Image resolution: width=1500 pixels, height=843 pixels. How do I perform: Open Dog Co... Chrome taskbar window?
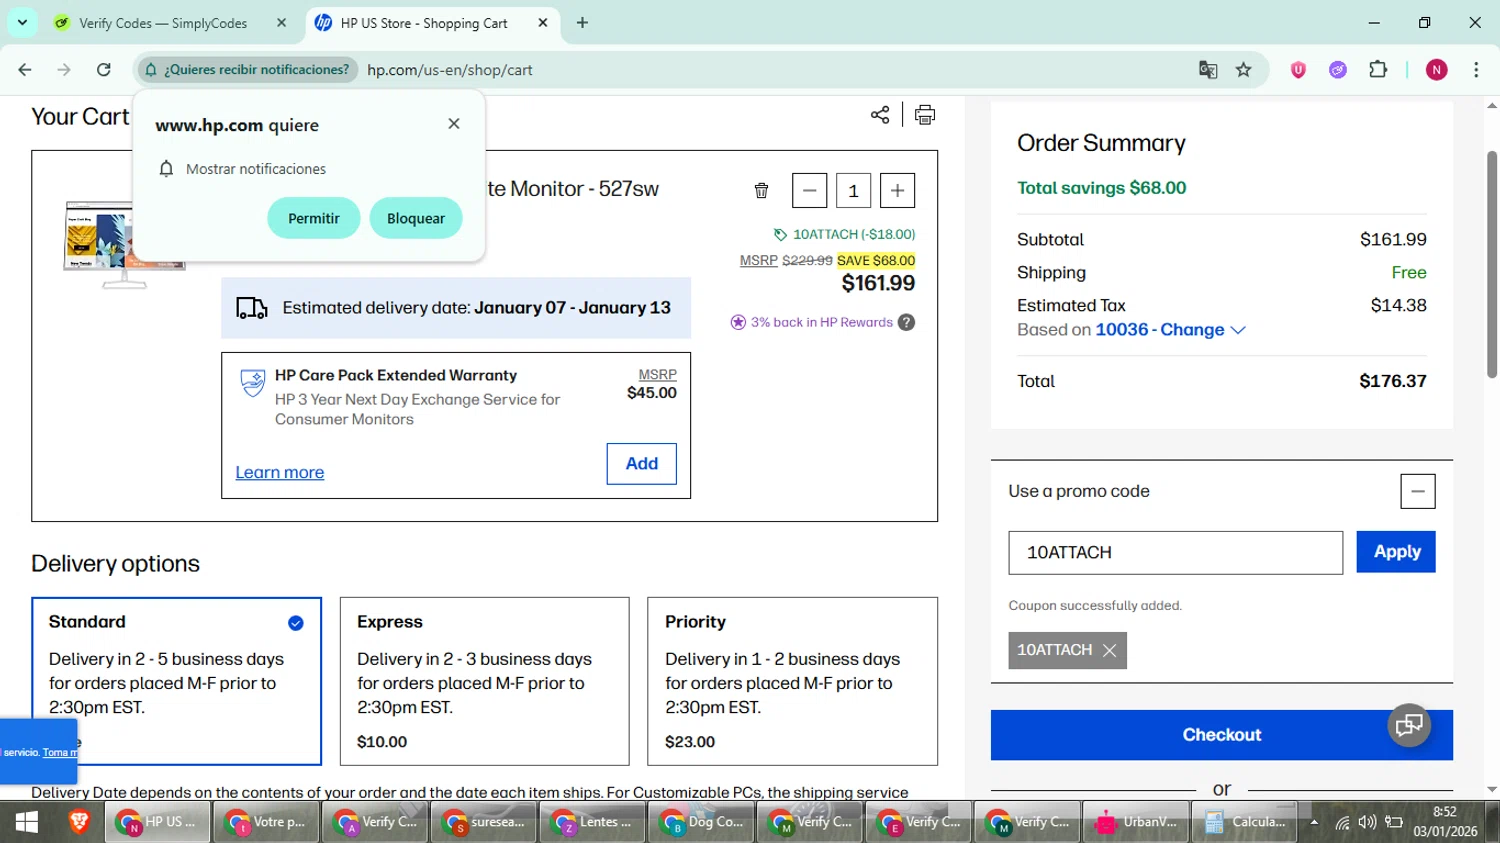pos(701,822)
